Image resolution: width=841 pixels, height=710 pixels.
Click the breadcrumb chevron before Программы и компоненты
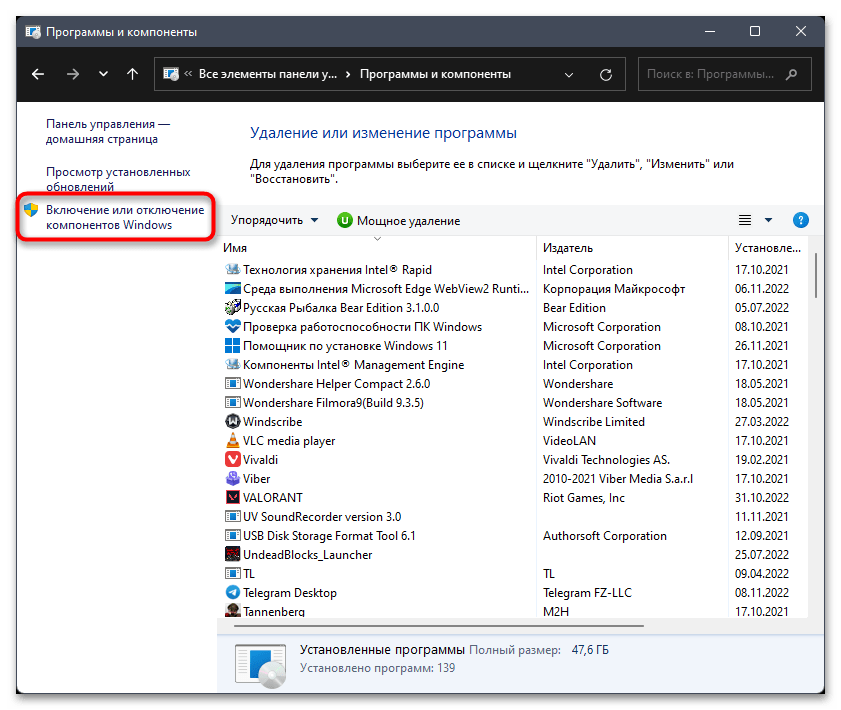[x=348, y=74]
